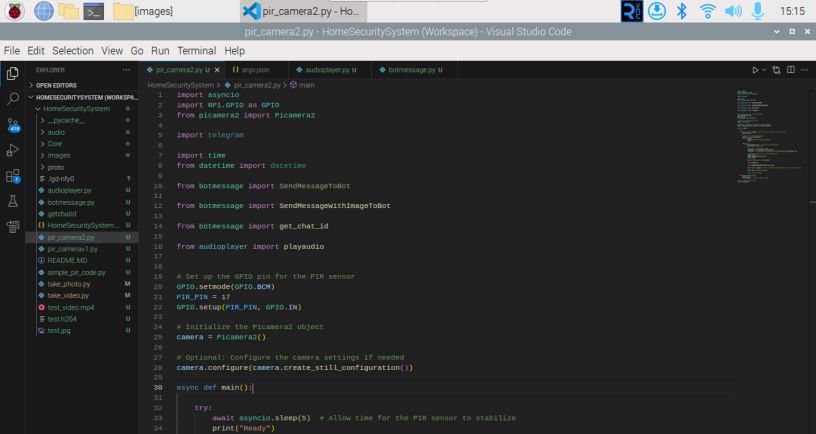This screenshot has height=434, width=816.
Task: Open Explorer panel More Actions ellipsis
Action: [x=126, y=70]
